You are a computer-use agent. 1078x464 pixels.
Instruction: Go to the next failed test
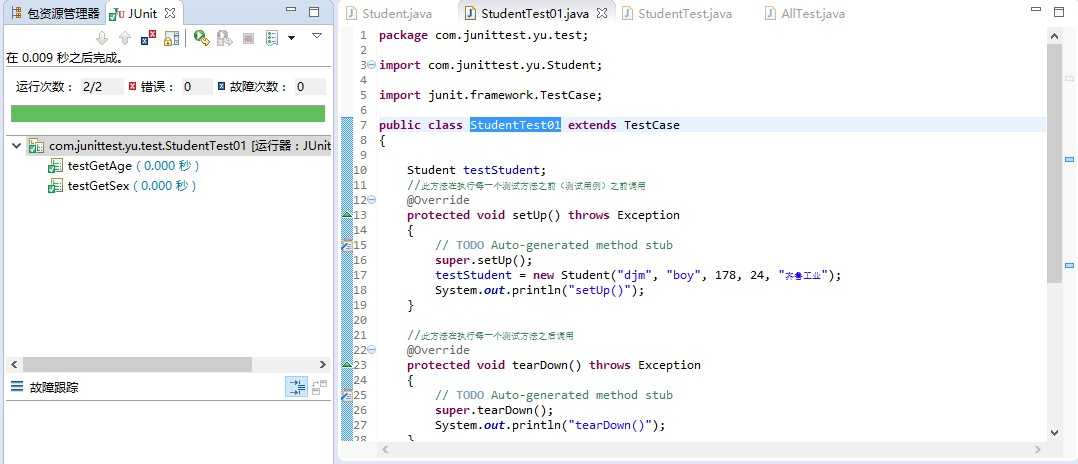tap(102, 38)
